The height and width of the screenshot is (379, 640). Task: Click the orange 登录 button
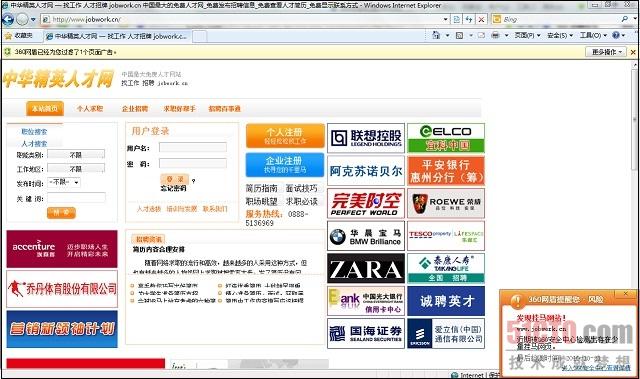click(x=175, y=179)
